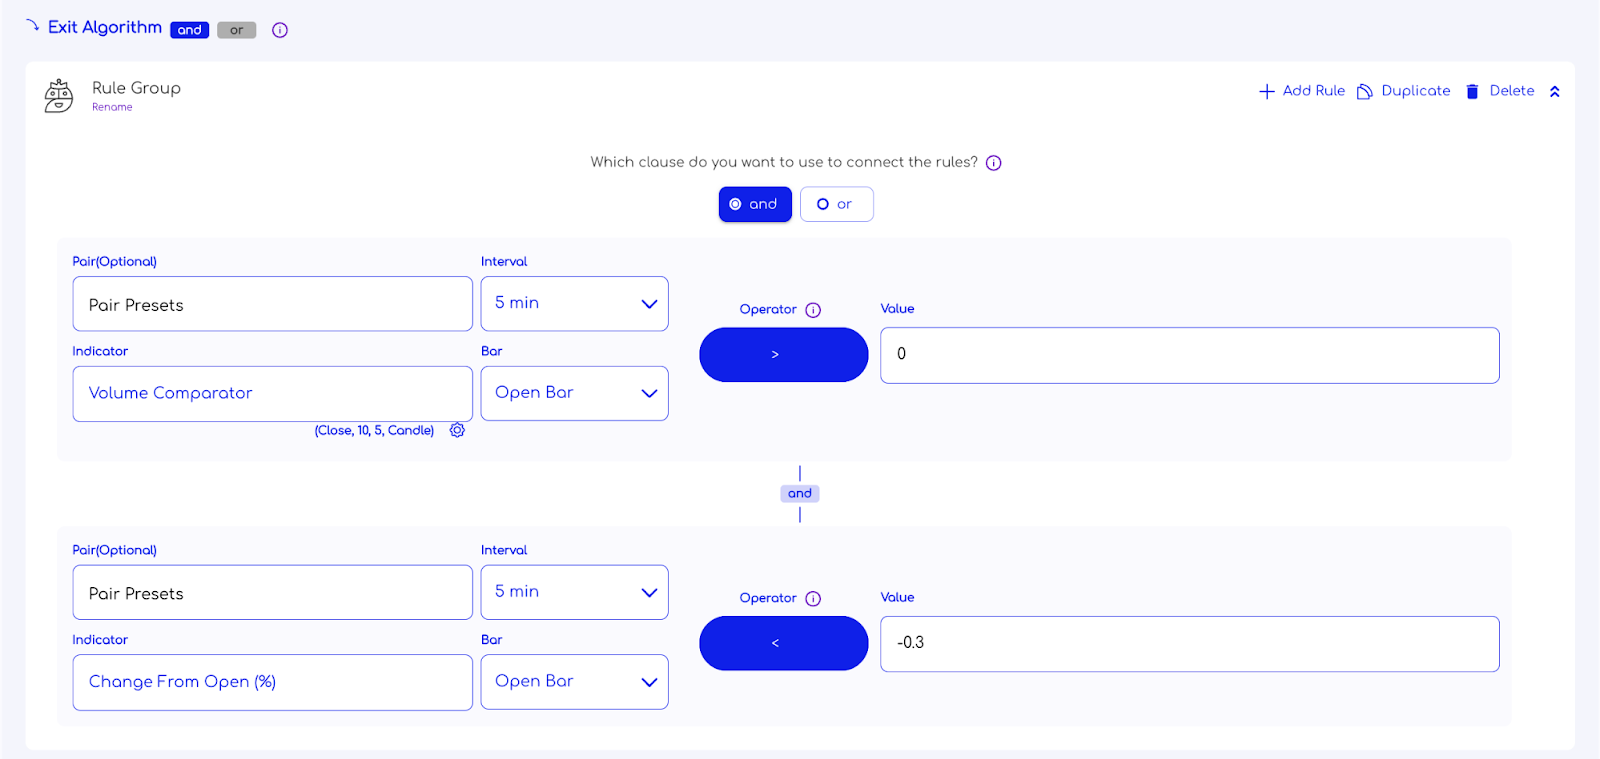
Task: Select the 'and' clause radio button
Action: pyautogui.click(x=755, y=204)
